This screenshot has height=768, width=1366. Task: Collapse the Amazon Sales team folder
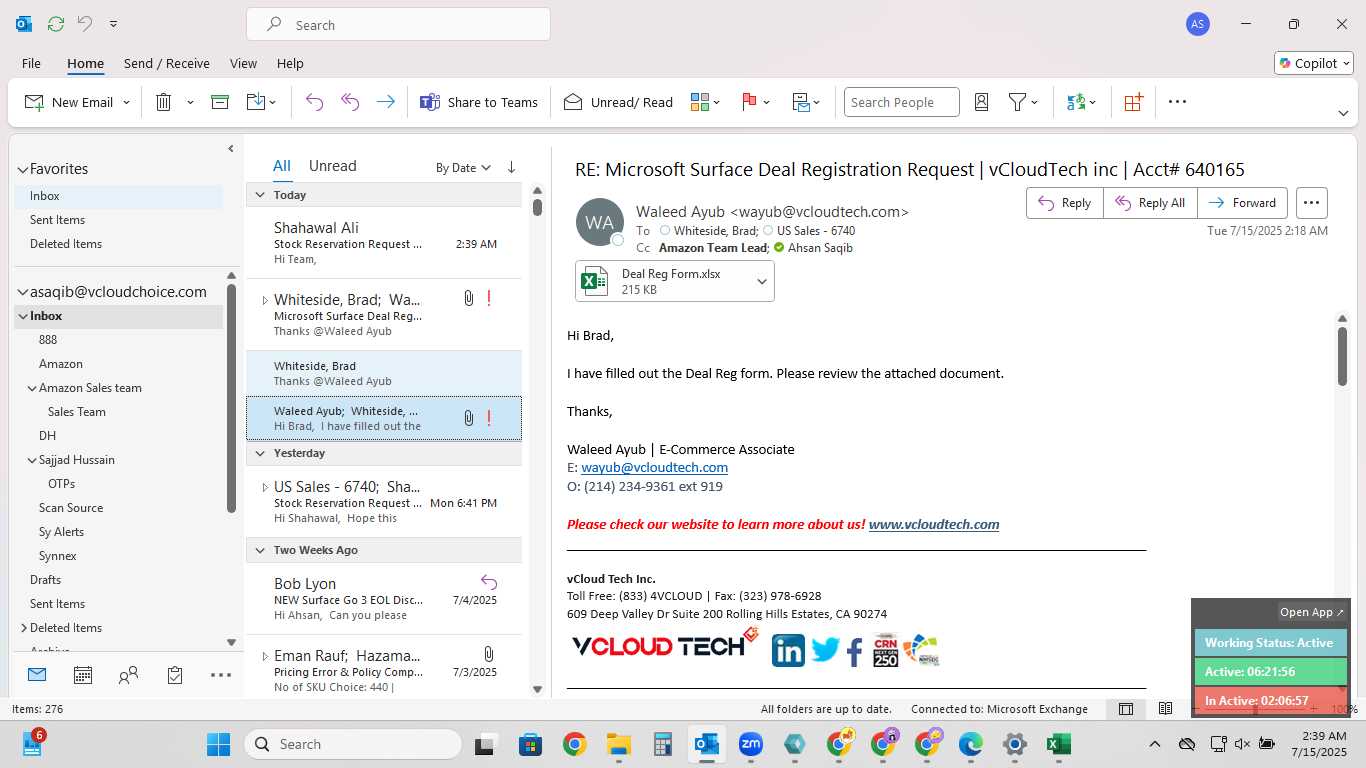tap(32, 388)
